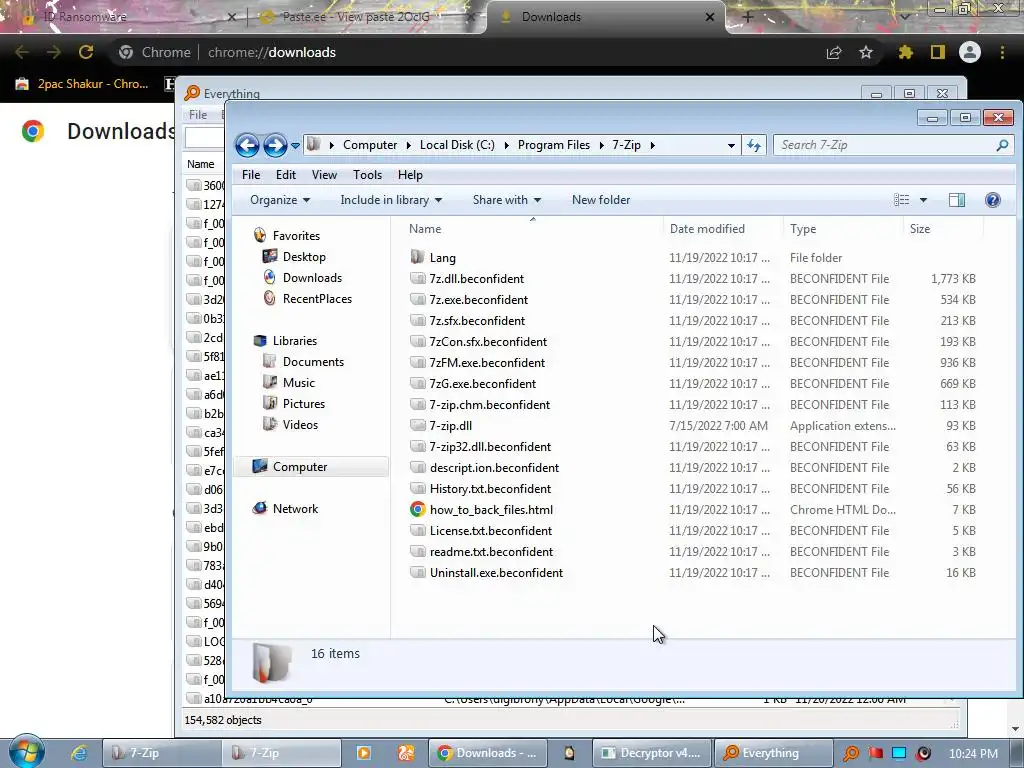Open the Tools menu in Explorer
Screen dimensions: 1024x768
(367, 175)
